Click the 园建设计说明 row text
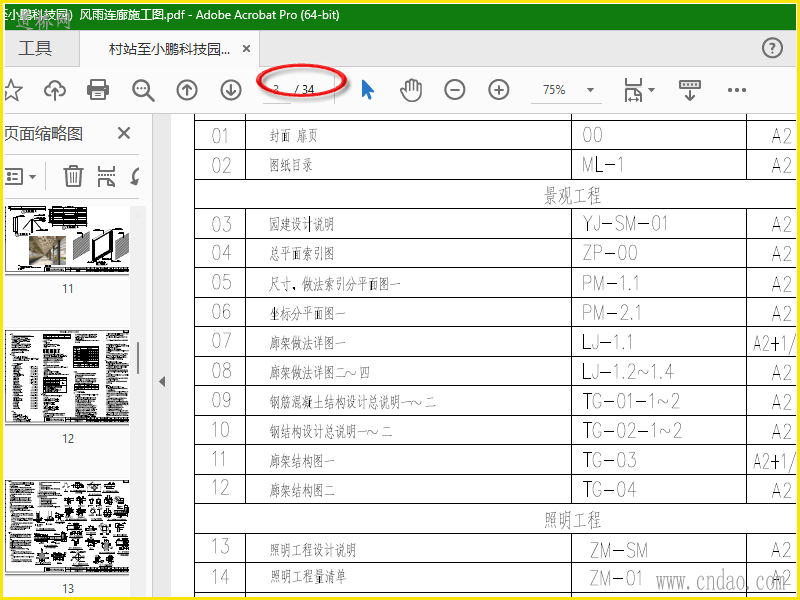 tap(302, 224)
